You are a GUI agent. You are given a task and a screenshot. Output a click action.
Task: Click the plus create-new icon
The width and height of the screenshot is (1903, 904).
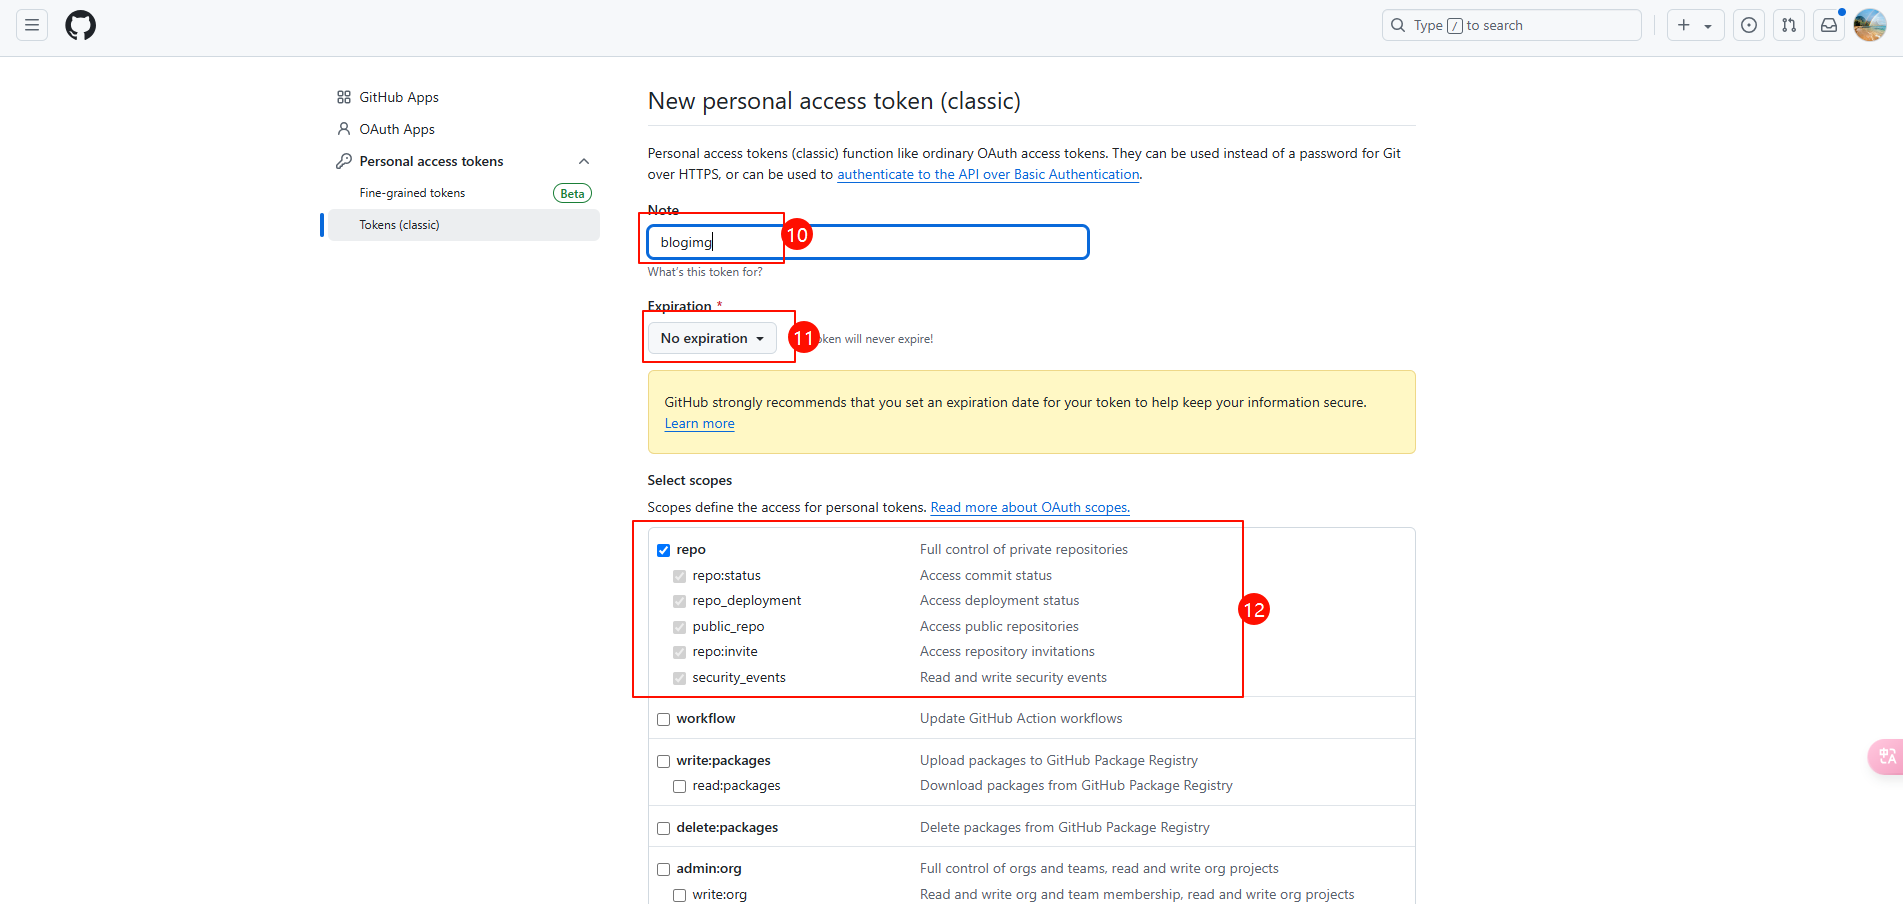[1684, 25]
